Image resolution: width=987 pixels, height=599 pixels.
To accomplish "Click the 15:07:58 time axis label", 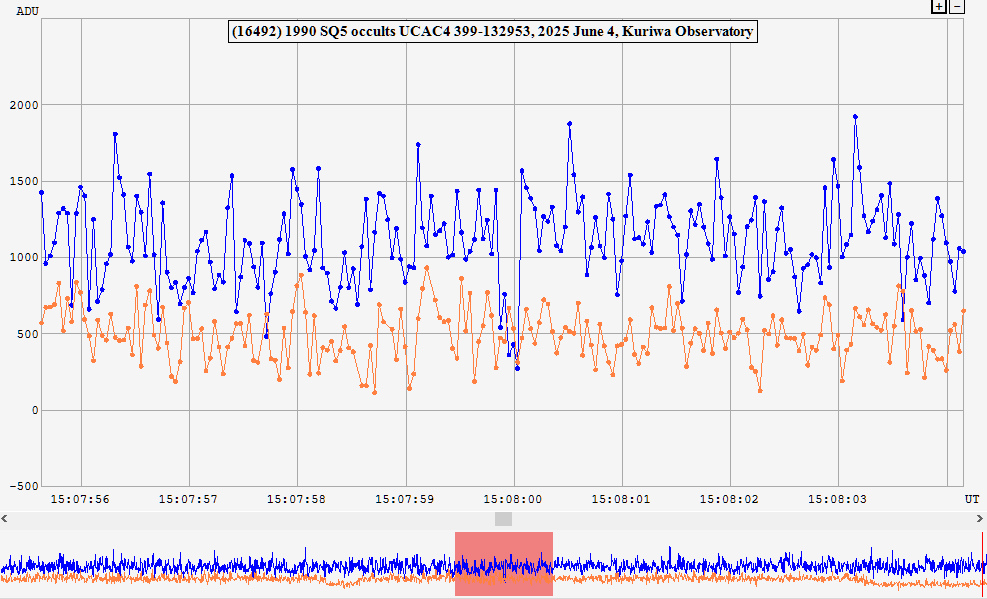I will pyautogui.click(x=296, y=498).
